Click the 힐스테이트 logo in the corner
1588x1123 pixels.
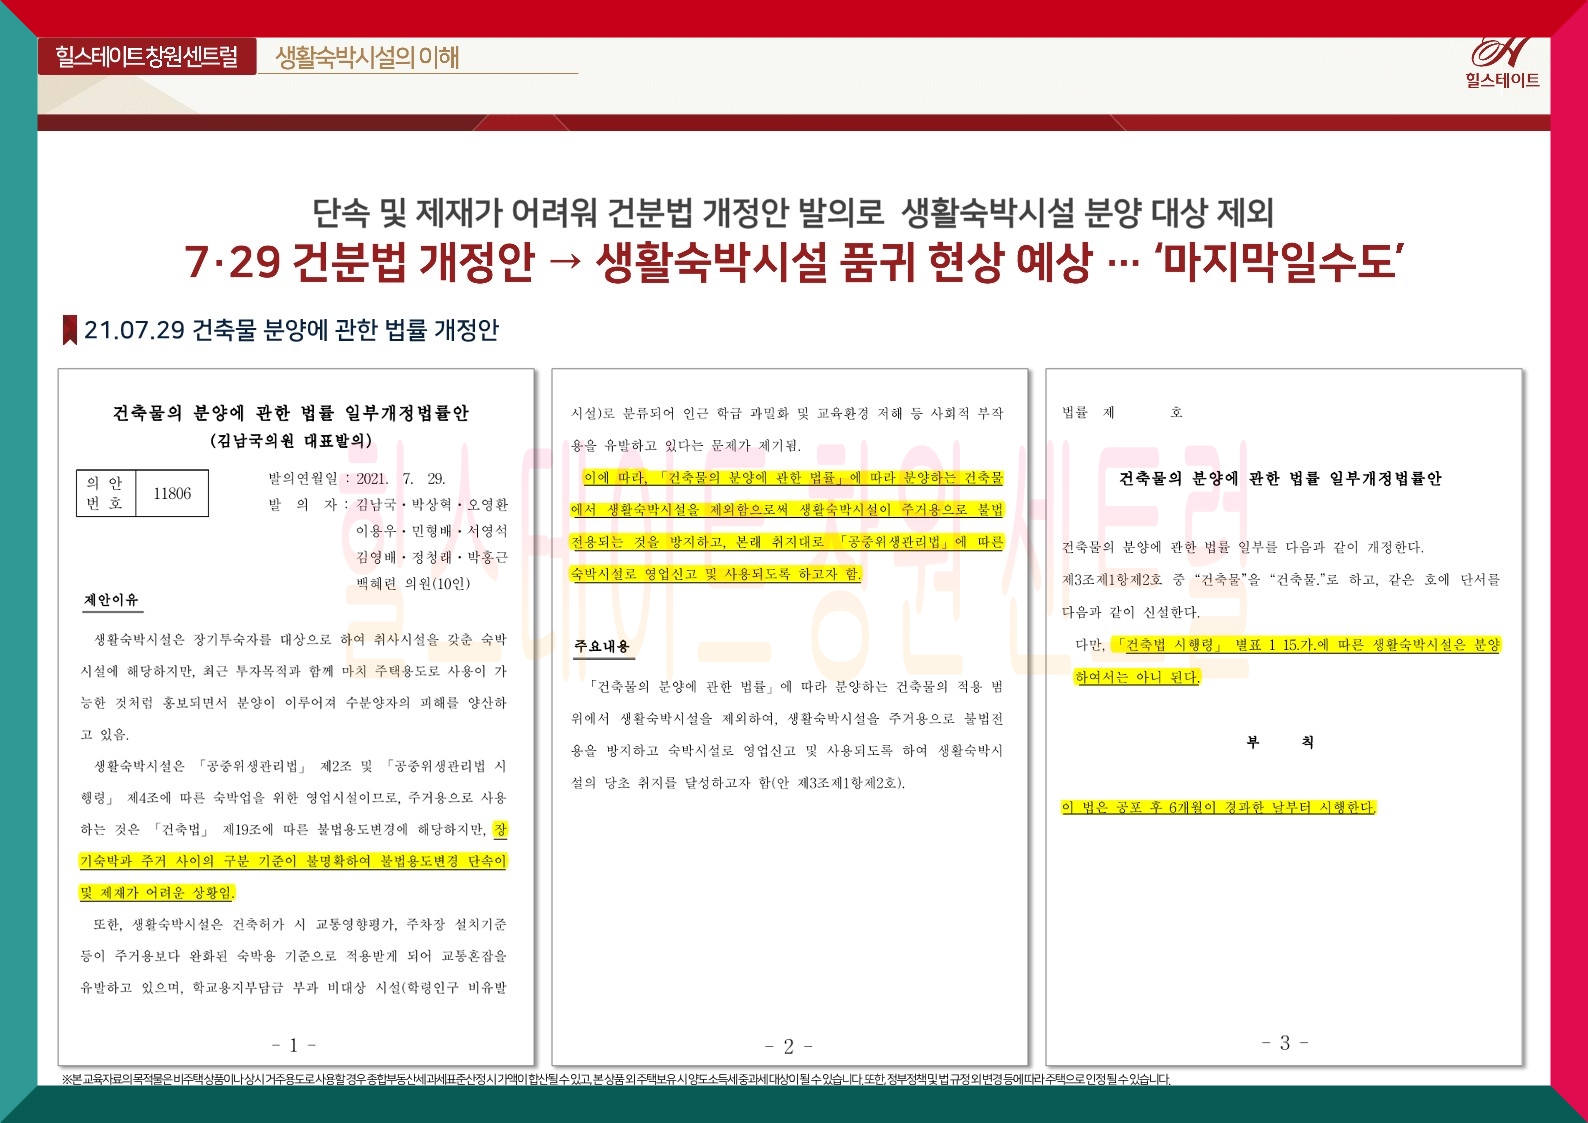(1502, 63)
